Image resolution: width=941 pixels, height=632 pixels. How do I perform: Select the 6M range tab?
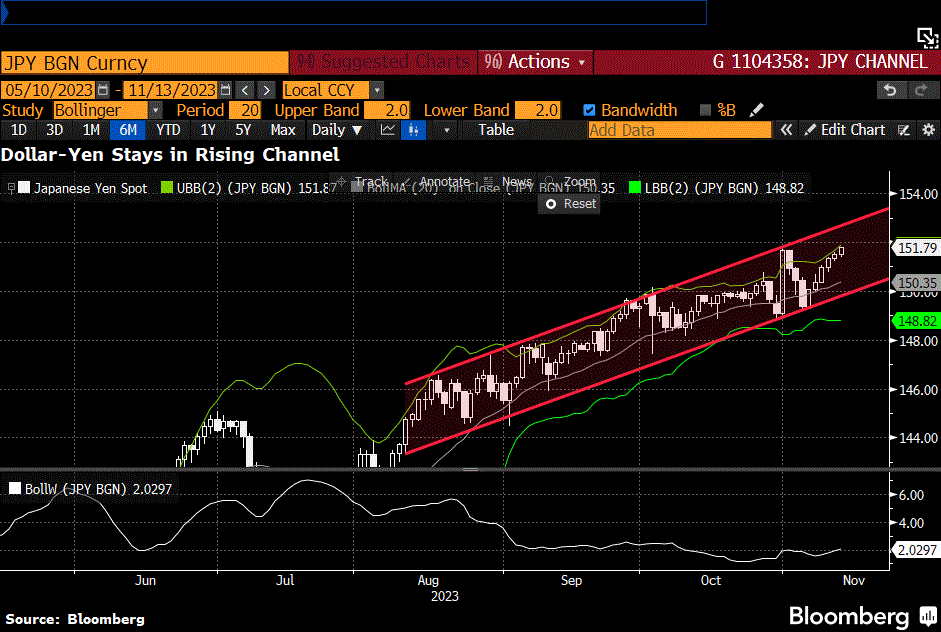(x=128, y=130)
